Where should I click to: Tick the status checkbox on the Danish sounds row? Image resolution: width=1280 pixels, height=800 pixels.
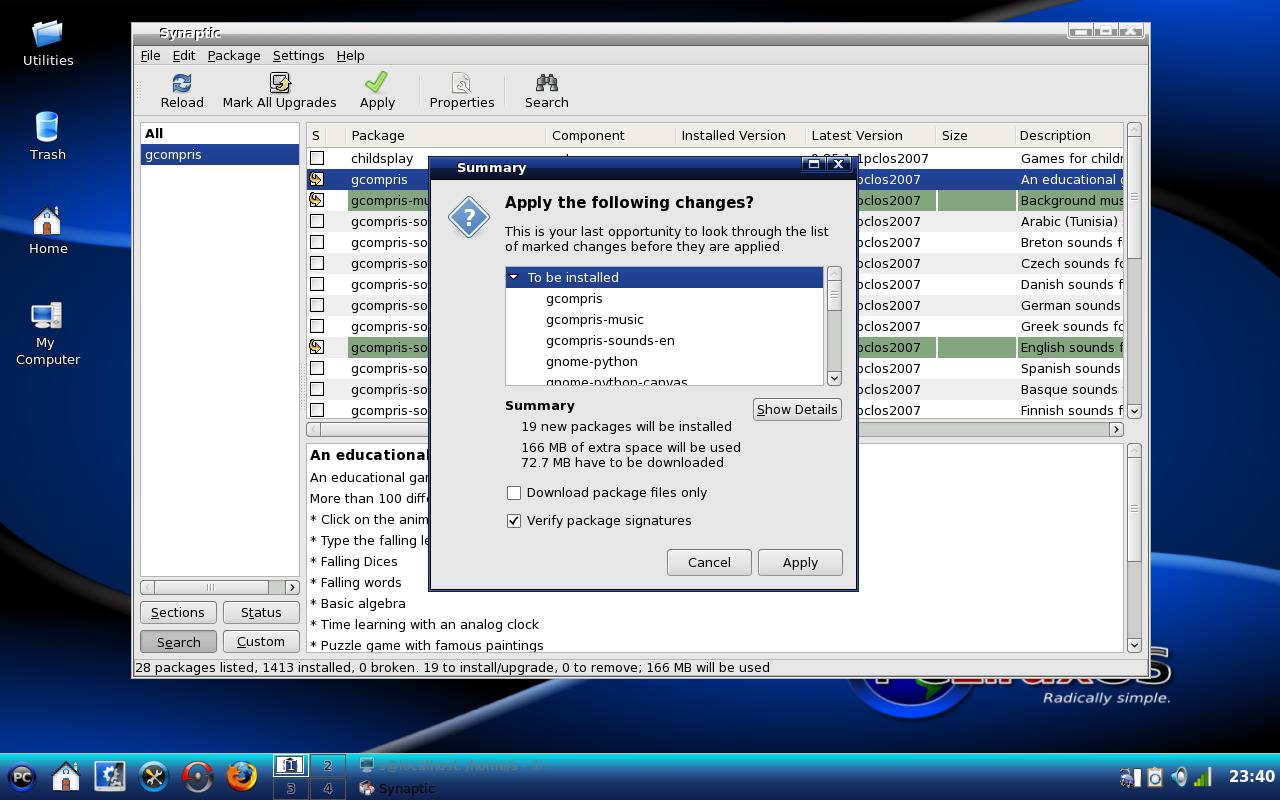317,284
